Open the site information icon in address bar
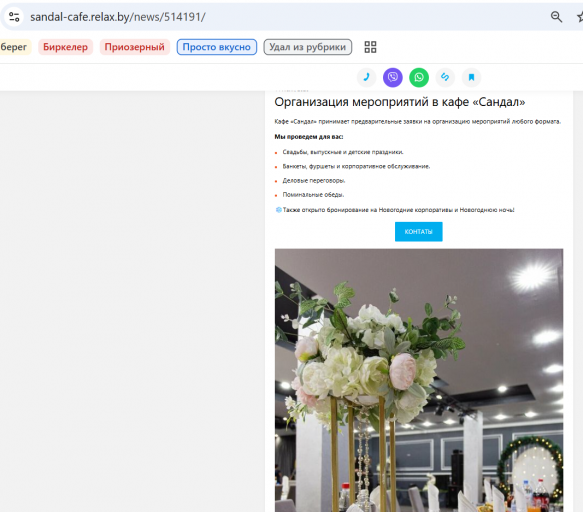Screen dimensions: 583x512 (14, 17)
